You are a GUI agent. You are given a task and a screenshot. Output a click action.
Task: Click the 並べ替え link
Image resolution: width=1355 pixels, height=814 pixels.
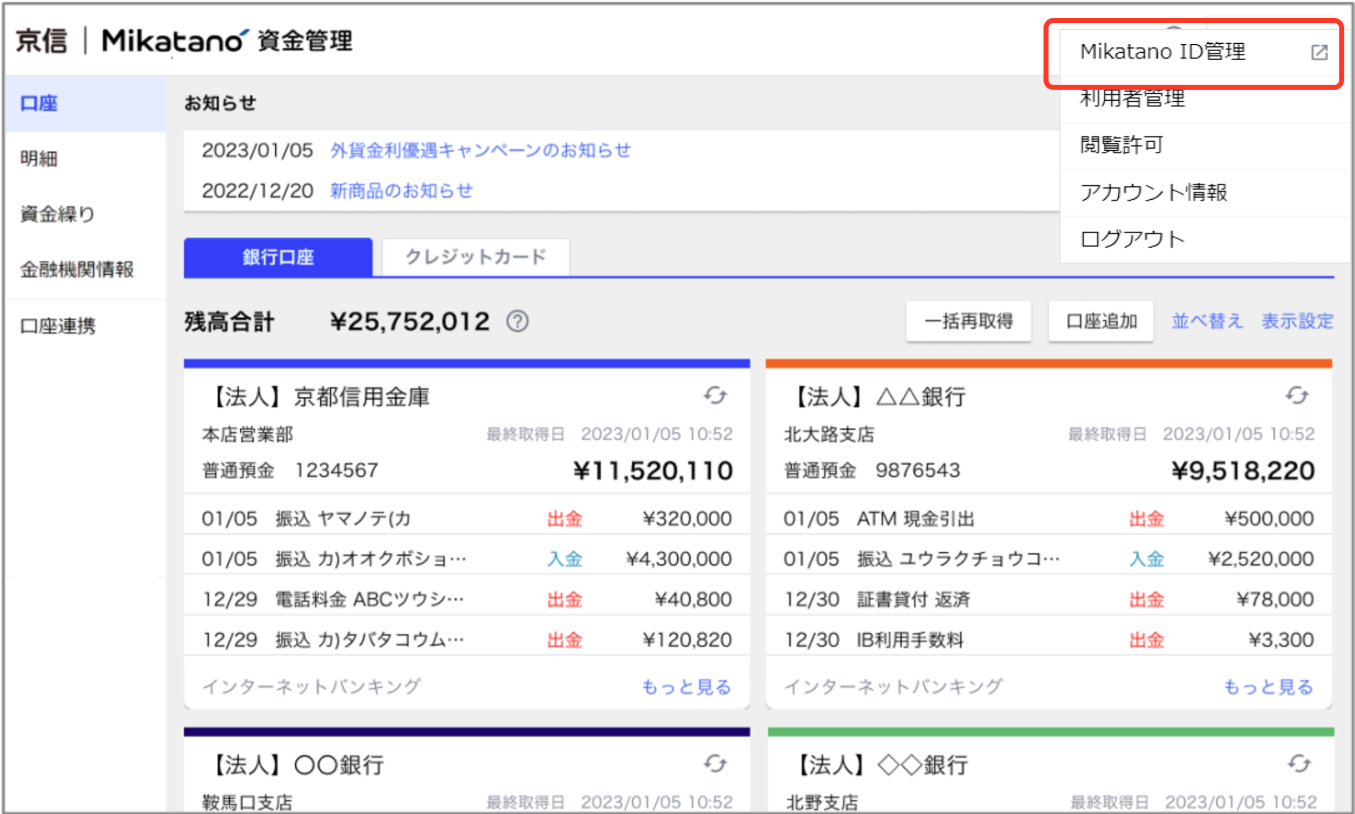pyautogui.click(x=1207, y=321)
